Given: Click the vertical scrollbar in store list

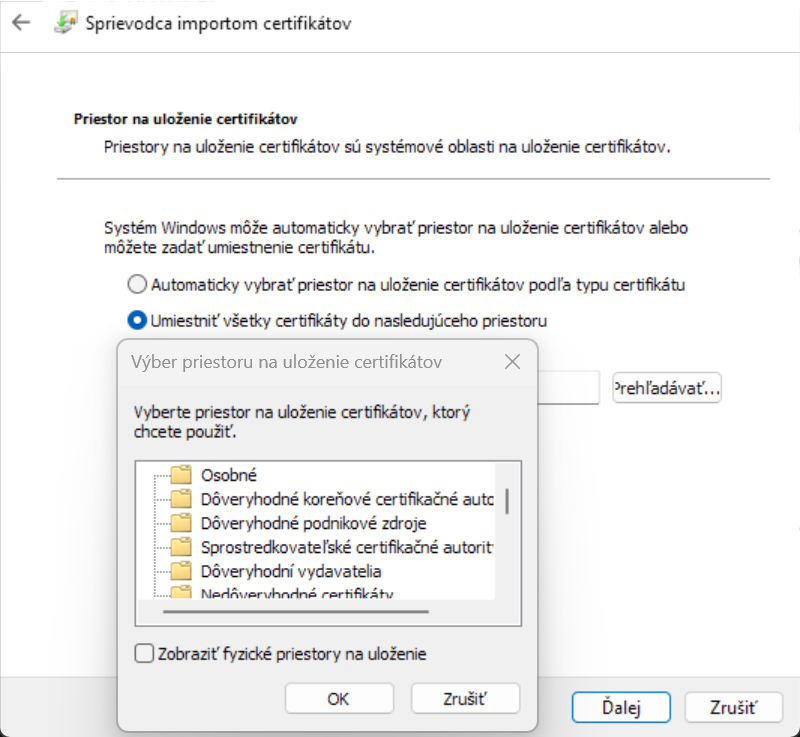Looking at the screenshot, I should tap(508, 501).
